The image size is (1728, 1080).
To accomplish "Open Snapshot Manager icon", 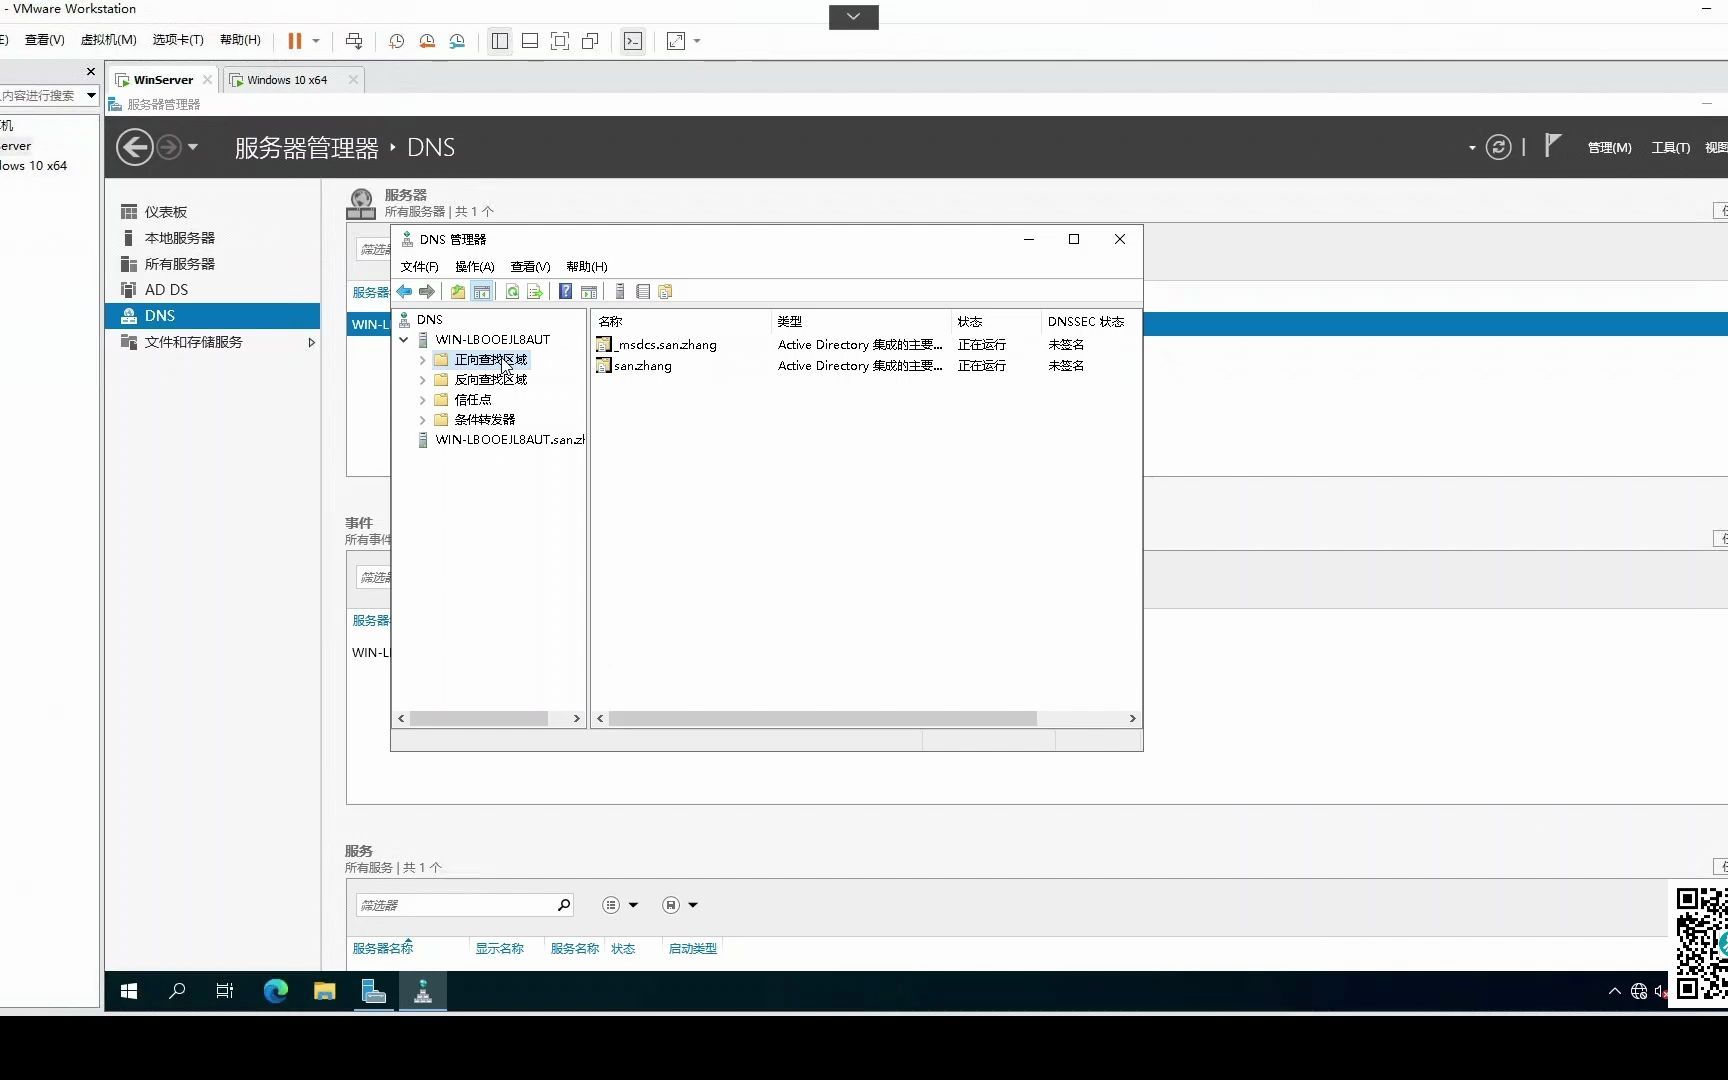I will coord(457,41).
